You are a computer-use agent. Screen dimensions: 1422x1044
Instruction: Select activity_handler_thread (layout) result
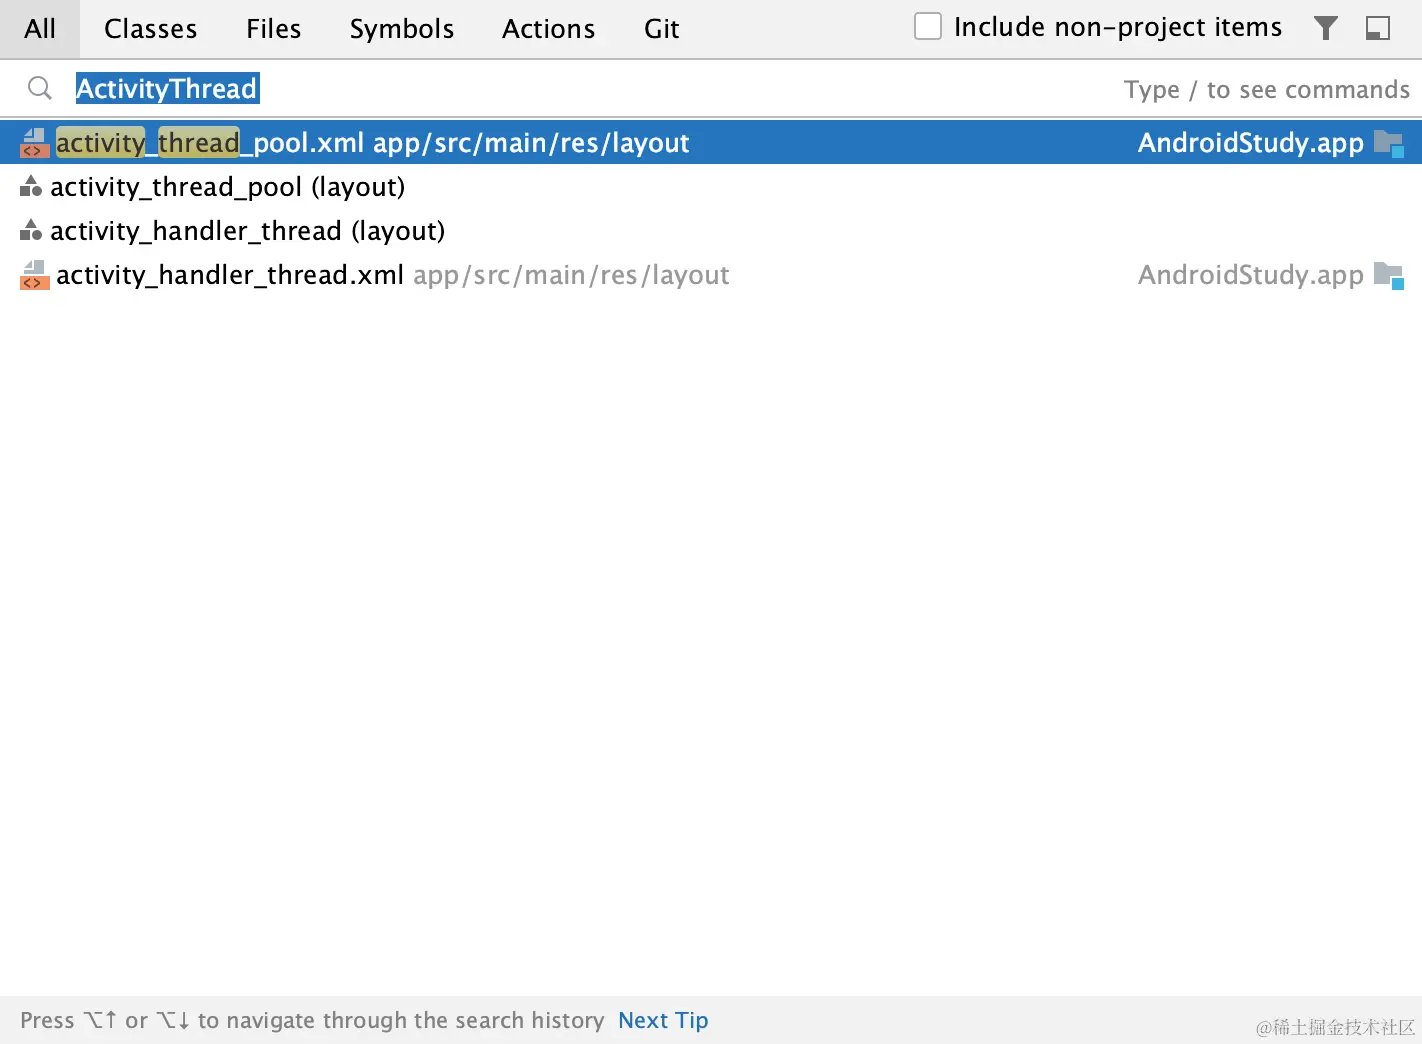tap(711, 231)
